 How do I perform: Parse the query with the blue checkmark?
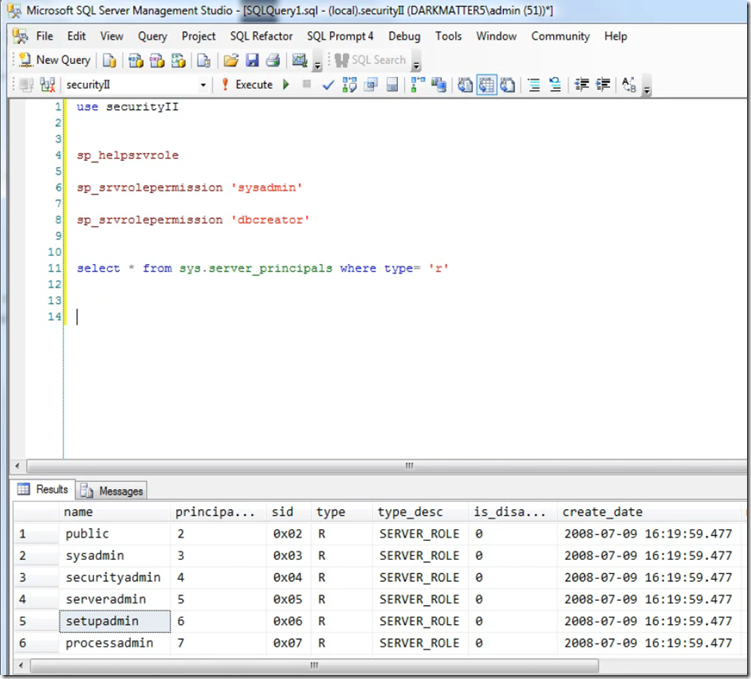pyautogui.click(x=328, y=85)
